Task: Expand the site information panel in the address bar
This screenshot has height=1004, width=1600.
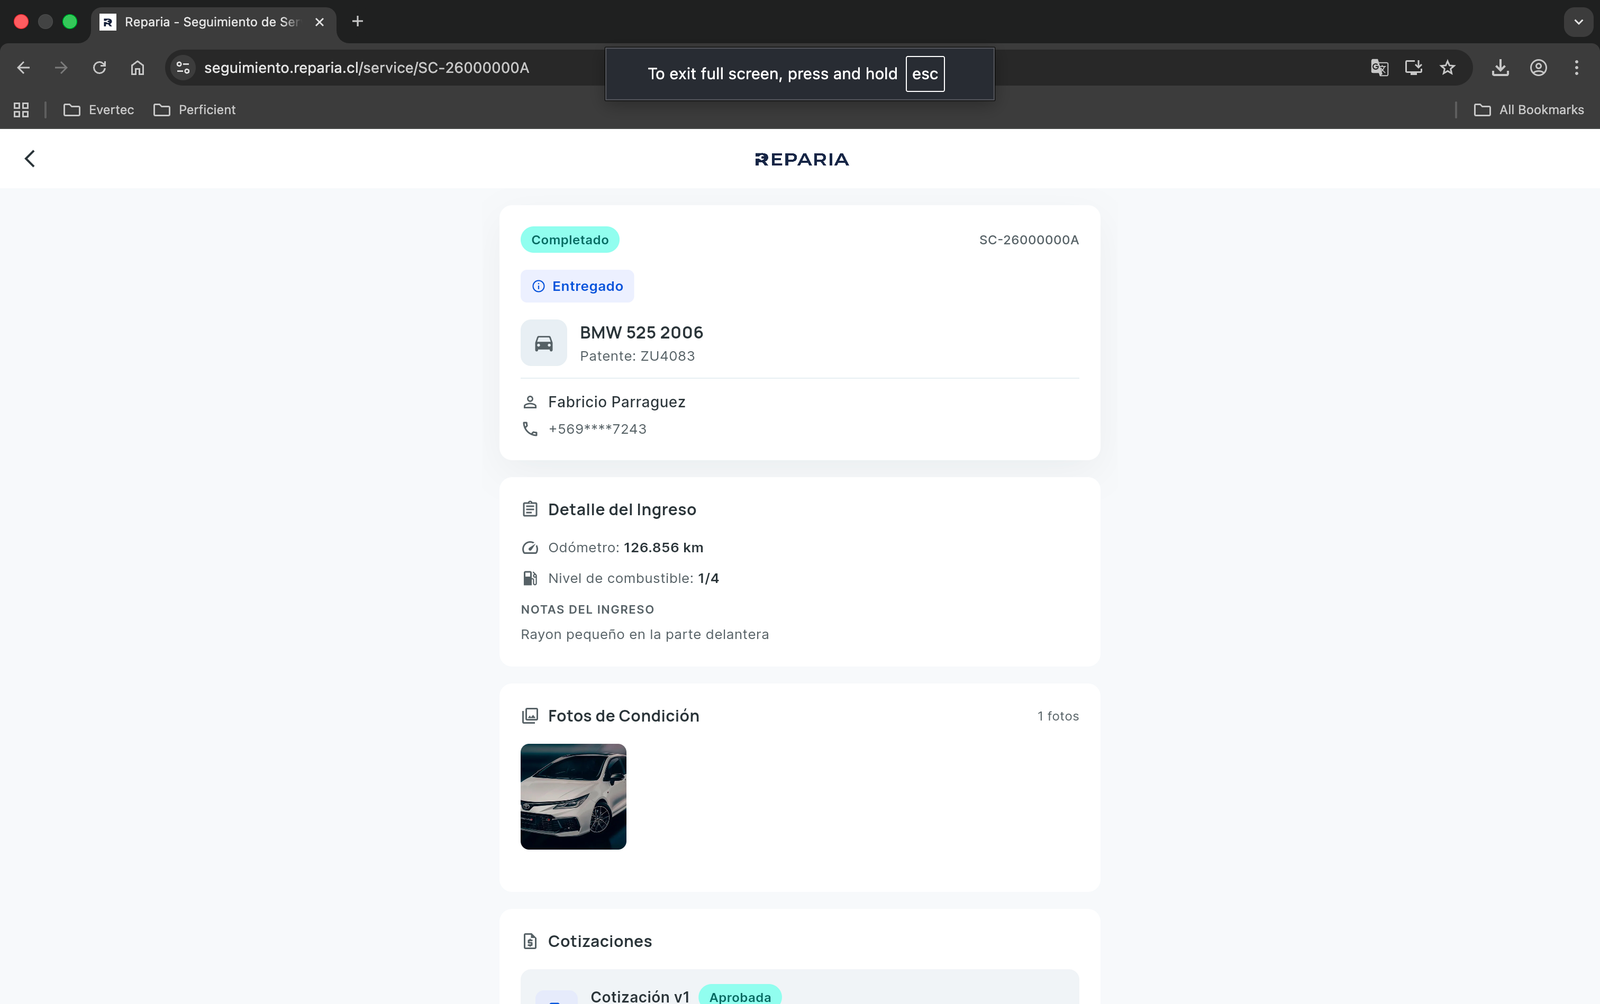Action: coord(182,67)
